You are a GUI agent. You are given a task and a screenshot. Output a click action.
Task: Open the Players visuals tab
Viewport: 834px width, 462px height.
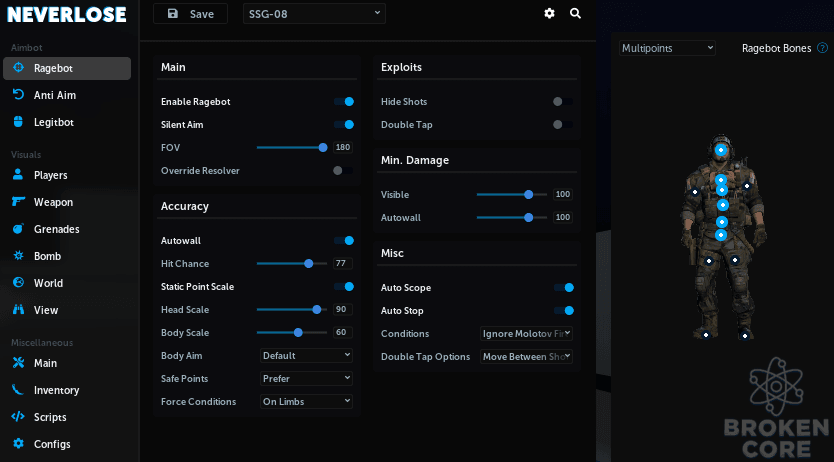[51, 175]
